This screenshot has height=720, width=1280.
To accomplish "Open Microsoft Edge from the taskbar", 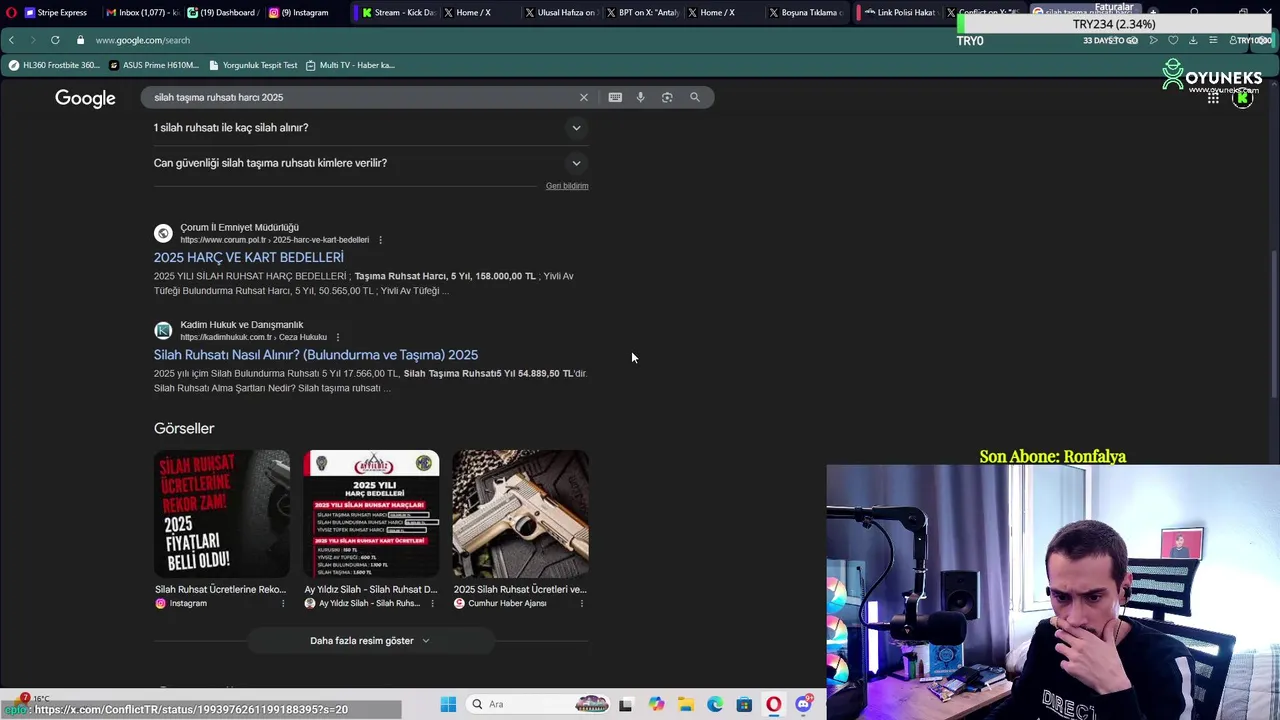I will tap(715, 704).
